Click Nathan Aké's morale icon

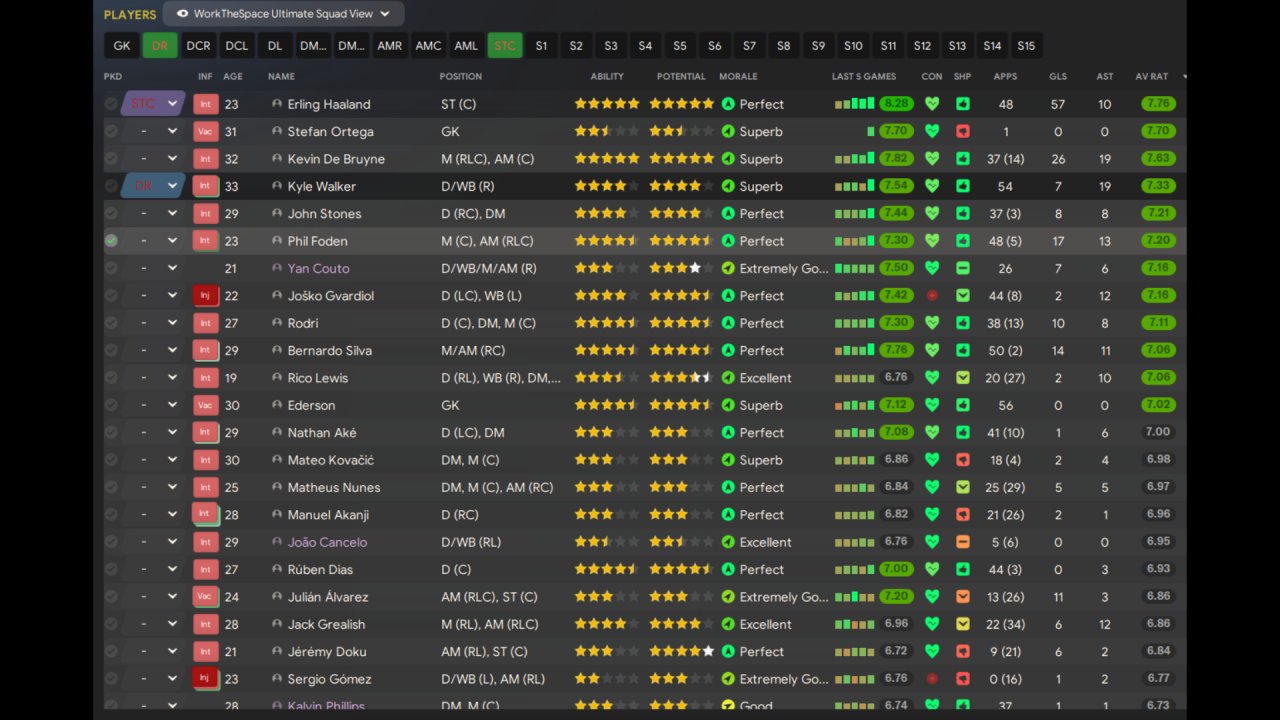[728, 432]
